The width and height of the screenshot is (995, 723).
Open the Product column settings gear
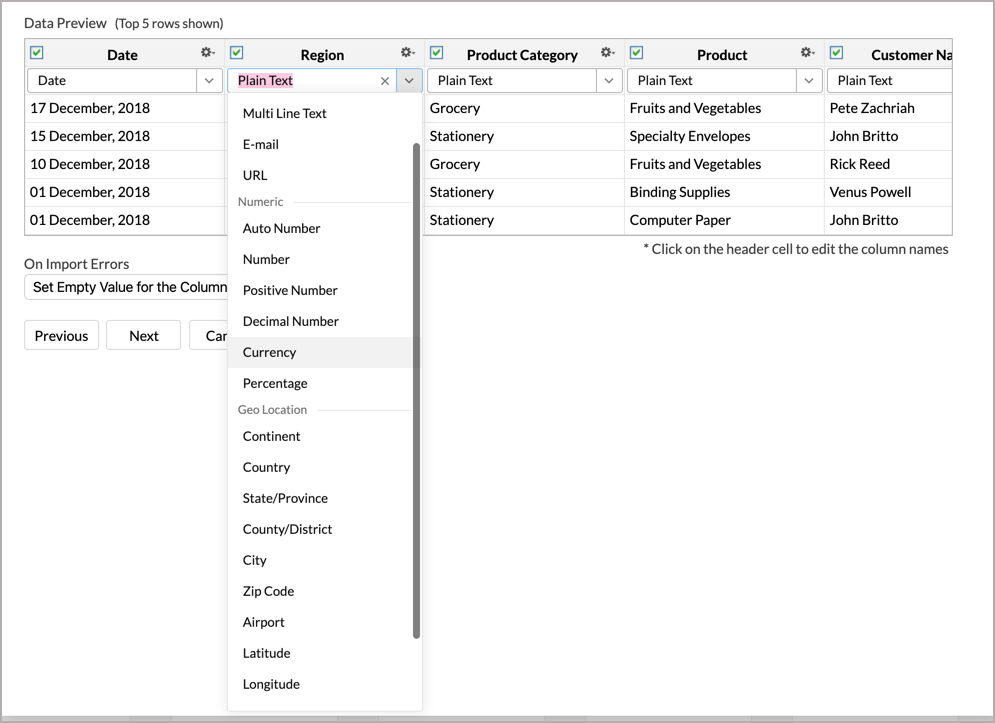(x=807, y=53)
